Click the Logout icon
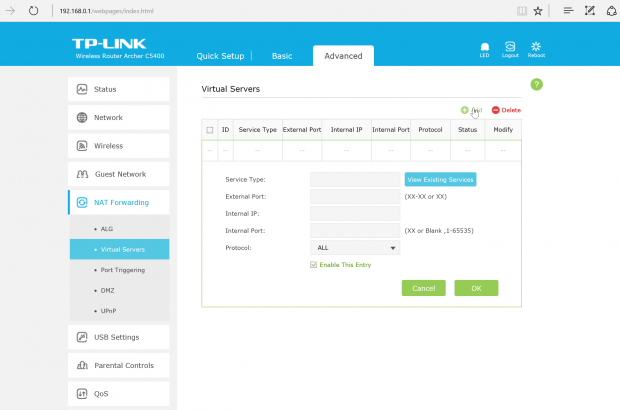This screenshot has height=410, width=620. pyautogui.click(x=510, y=46)
